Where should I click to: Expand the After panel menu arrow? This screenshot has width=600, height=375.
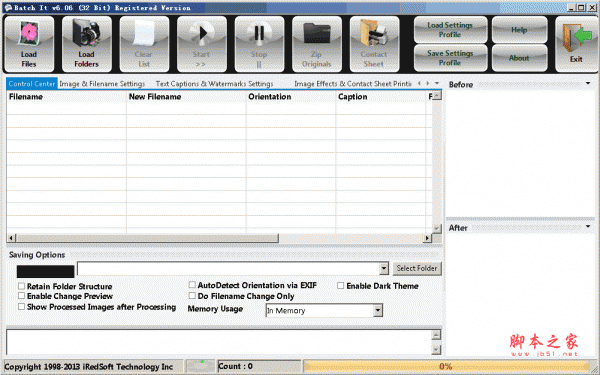[588, 227]
